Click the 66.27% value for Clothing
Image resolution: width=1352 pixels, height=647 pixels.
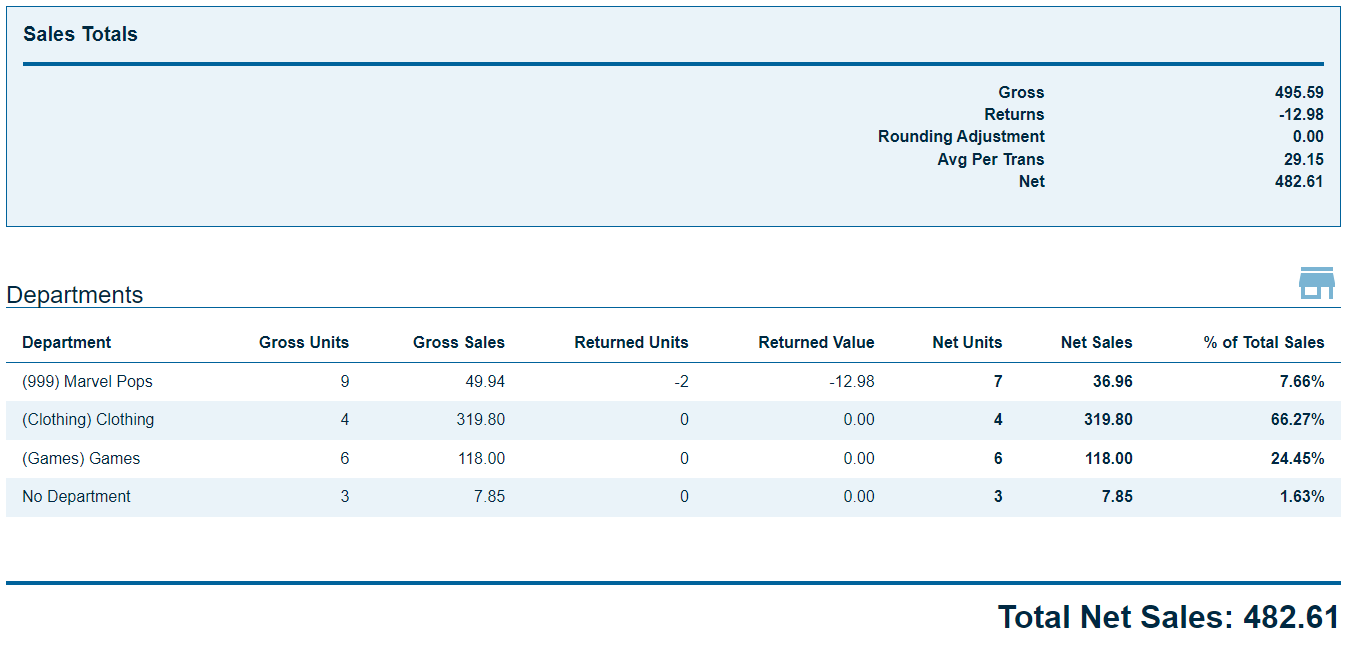(x=1297, y=420)
